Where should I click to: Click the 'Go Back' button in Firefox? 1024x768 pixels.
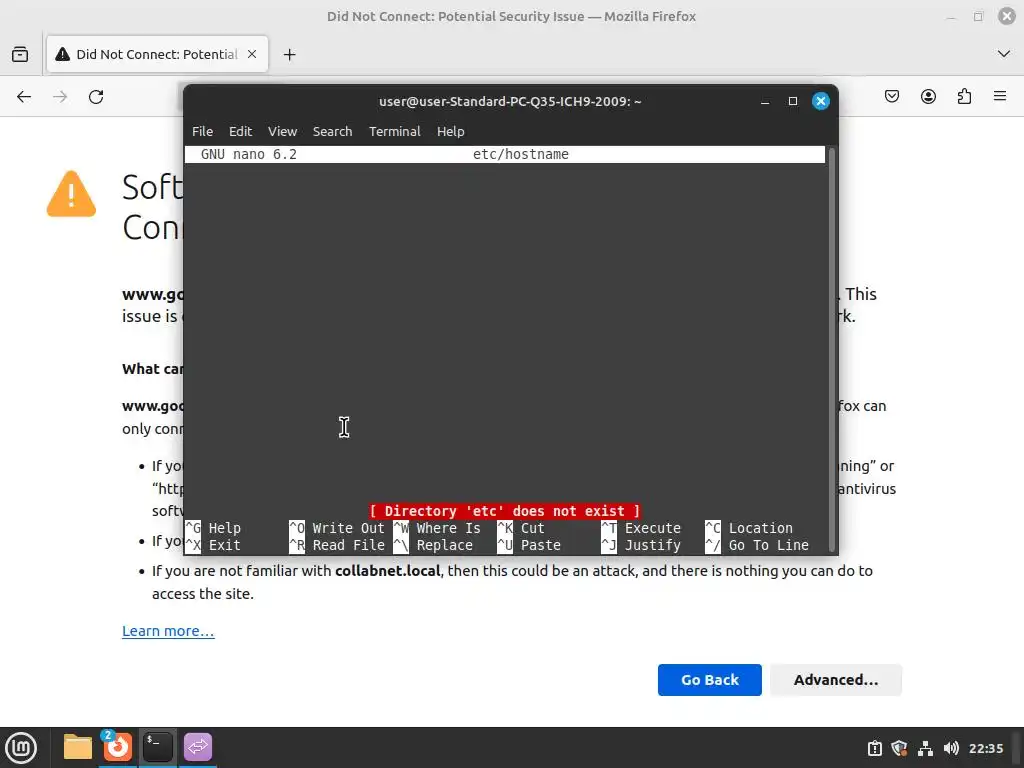(710, 680)
